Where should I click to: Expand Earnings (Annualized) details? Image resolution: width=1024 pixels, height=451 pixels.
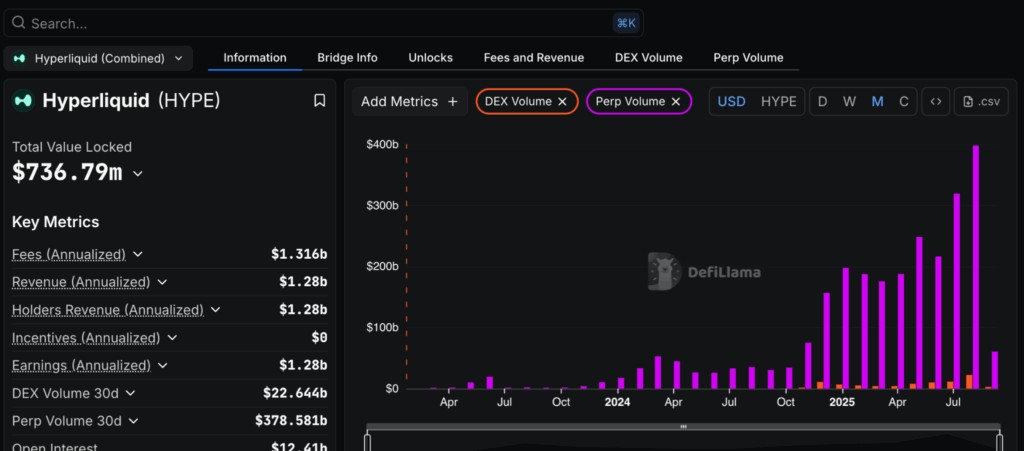(x=163, y=365)
